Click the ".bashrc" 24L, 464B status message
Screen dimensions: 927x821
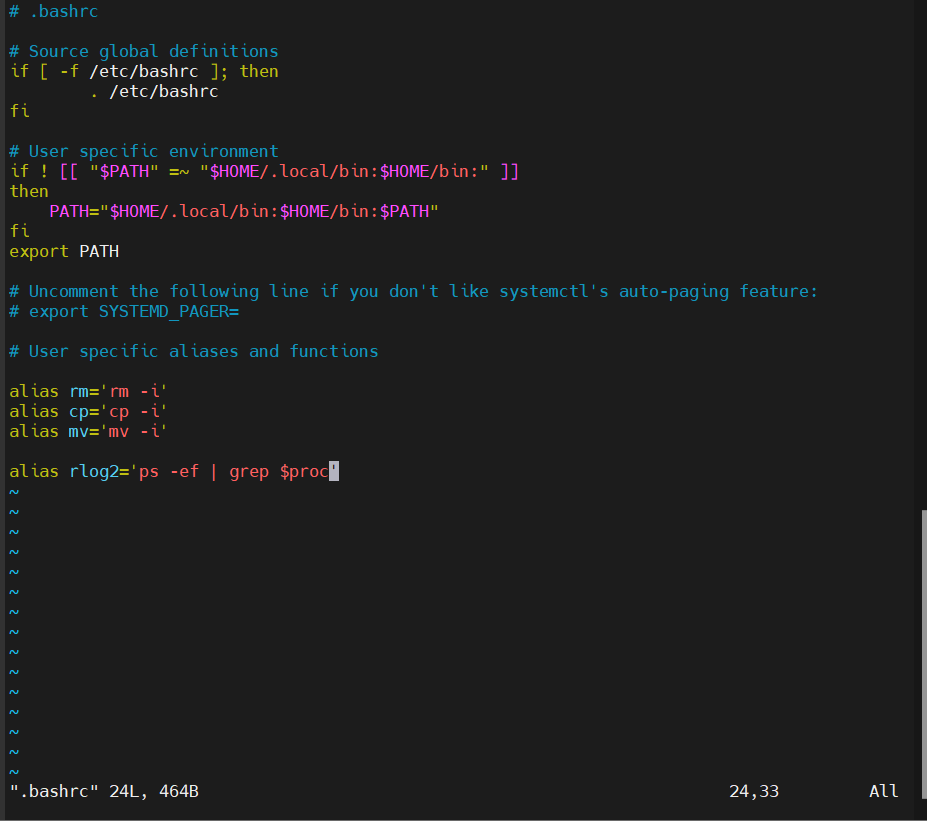(x=104, y=791)
